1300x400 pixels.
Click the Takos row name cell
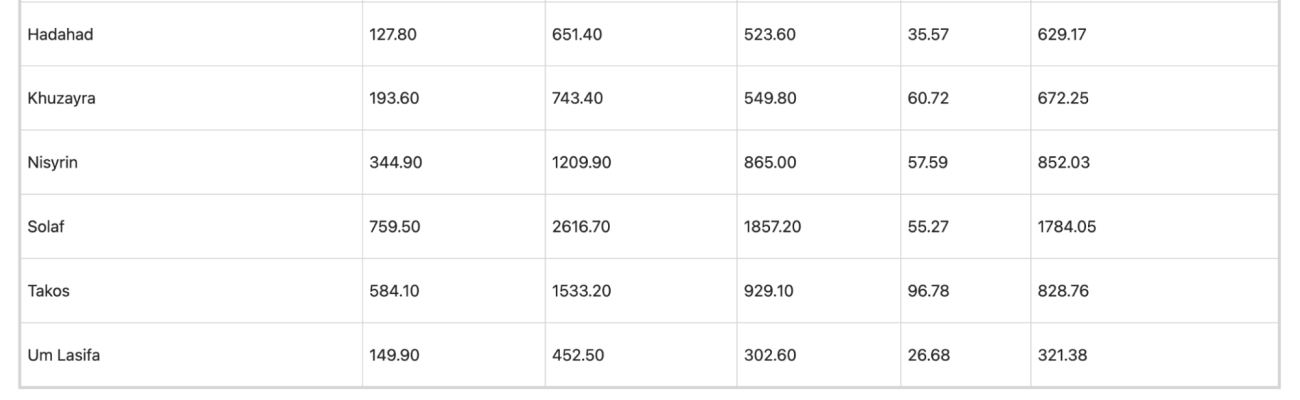tap(46, 290)
